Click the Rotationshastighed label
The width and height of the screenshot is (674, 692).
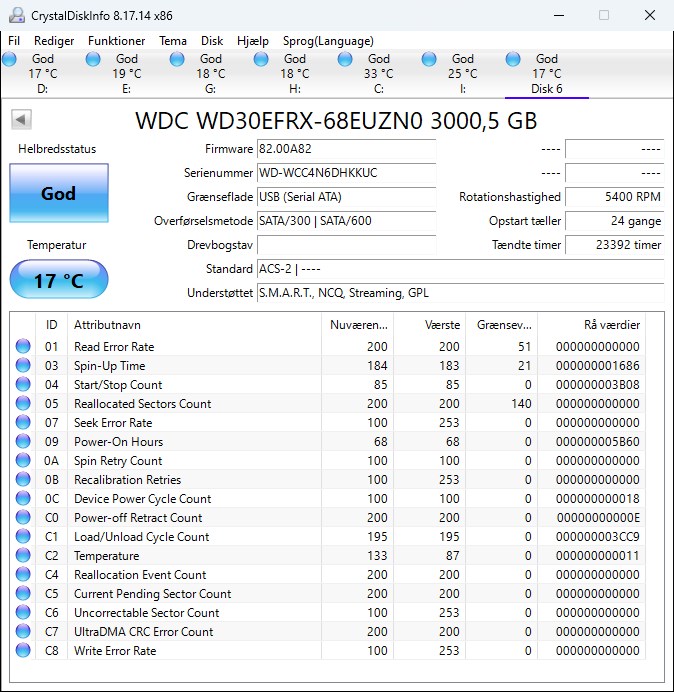[x=510, y=197]
